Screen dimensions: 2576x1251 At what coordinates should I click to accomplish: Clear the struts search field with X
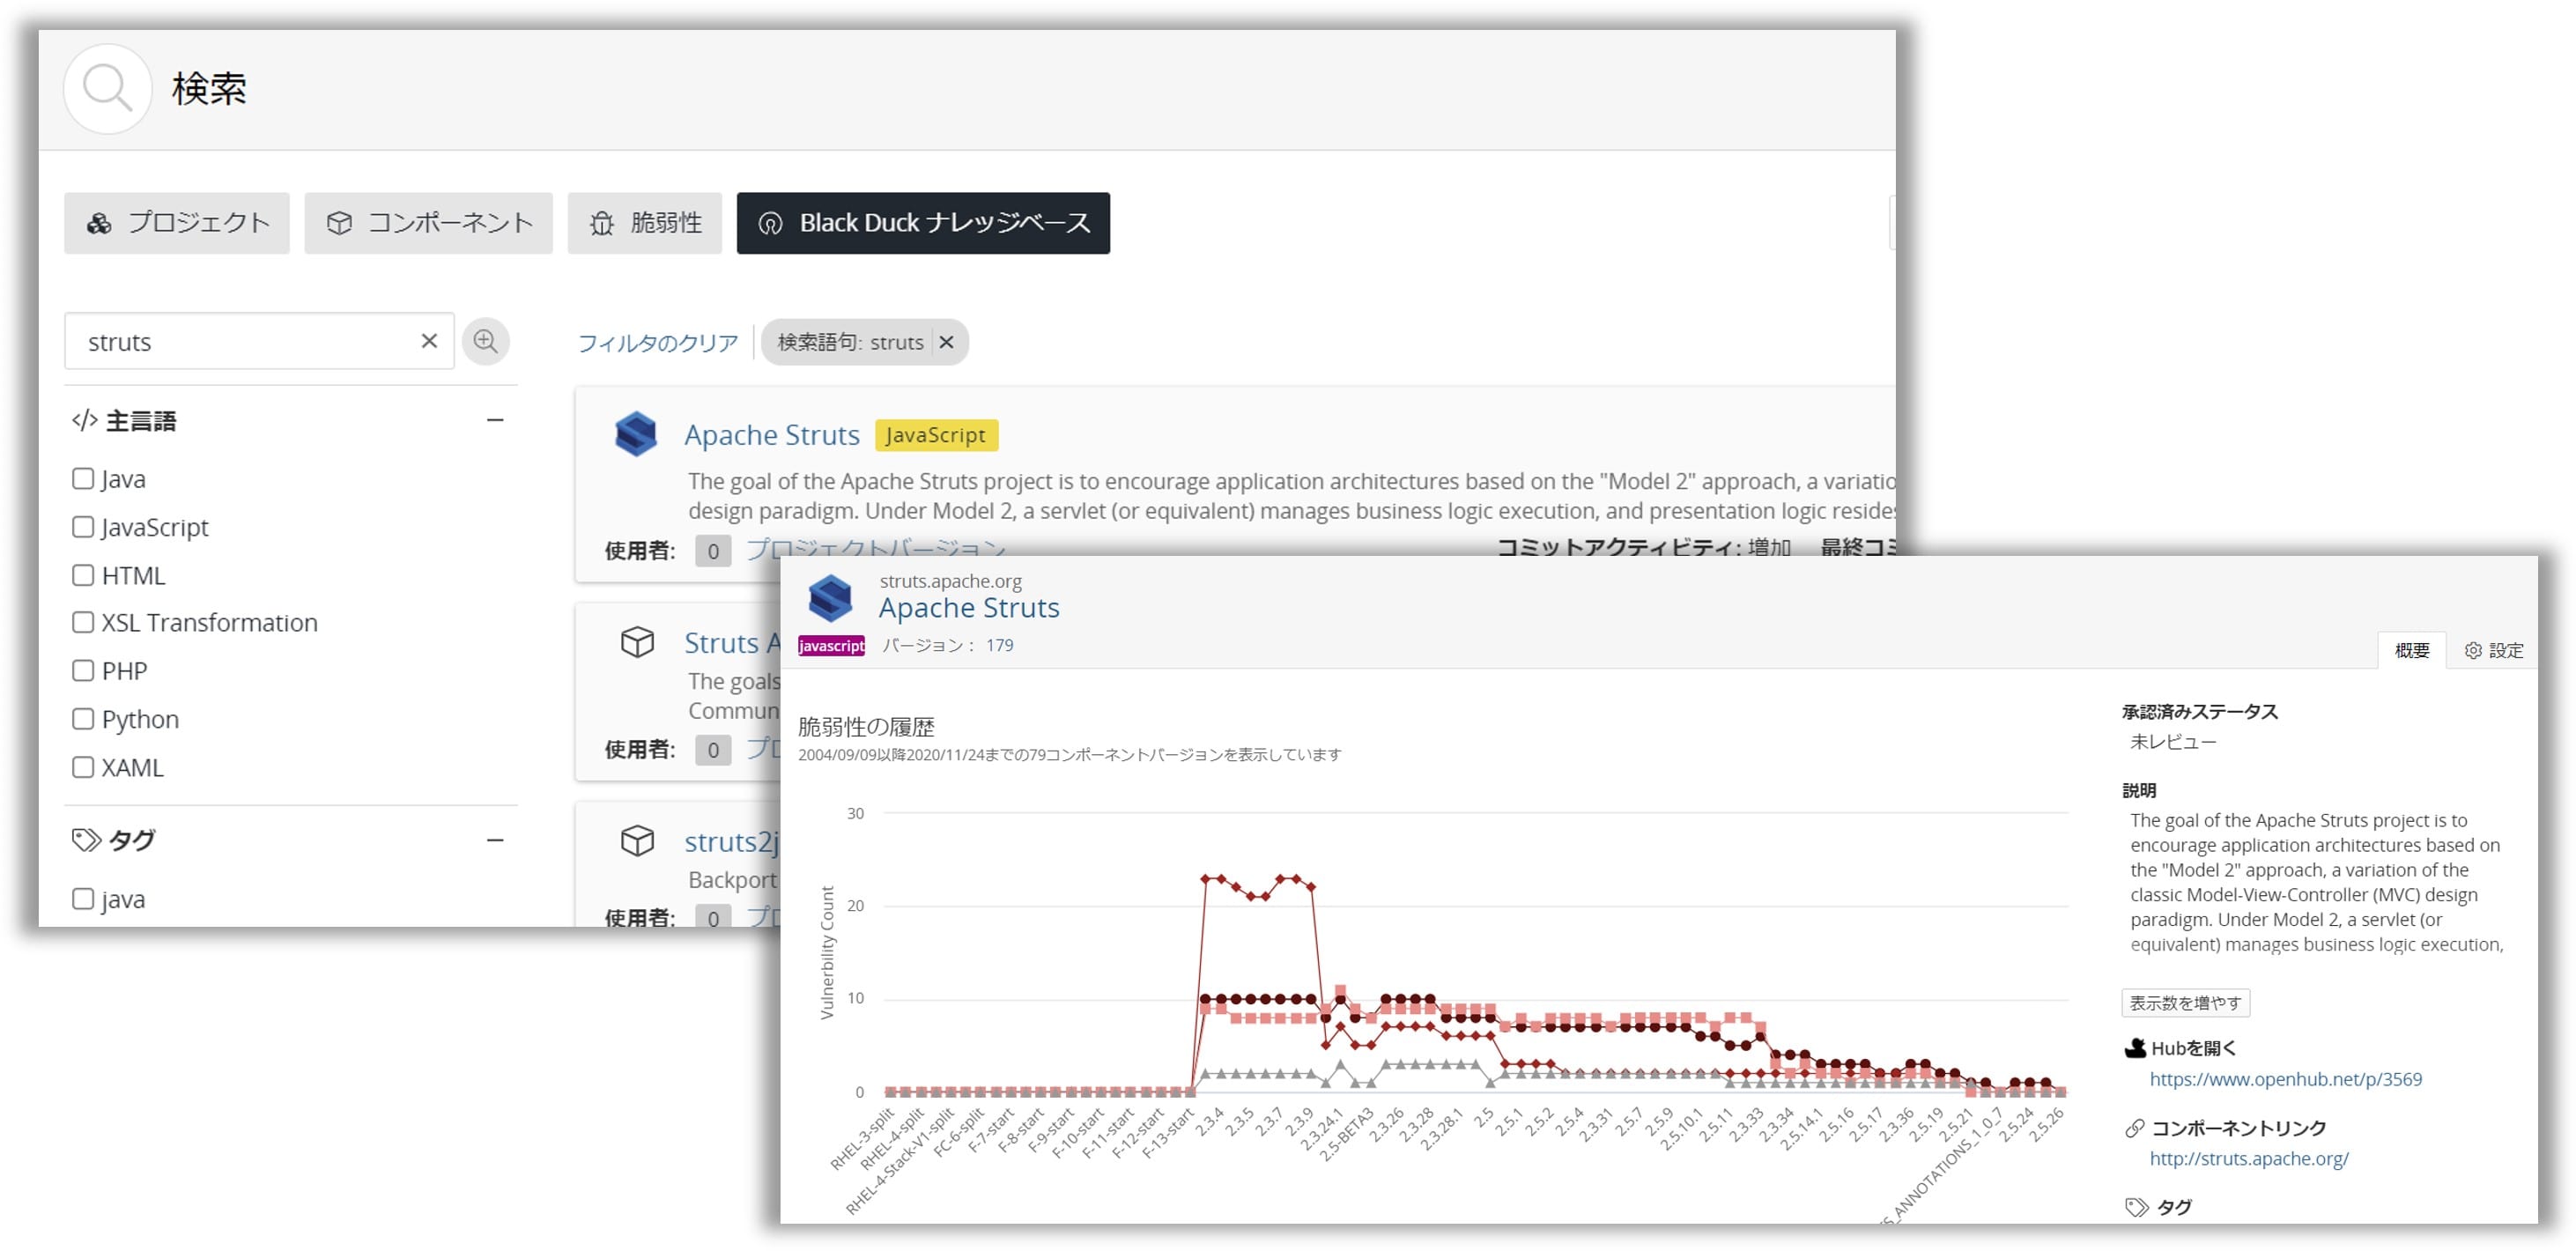(429, 341)
